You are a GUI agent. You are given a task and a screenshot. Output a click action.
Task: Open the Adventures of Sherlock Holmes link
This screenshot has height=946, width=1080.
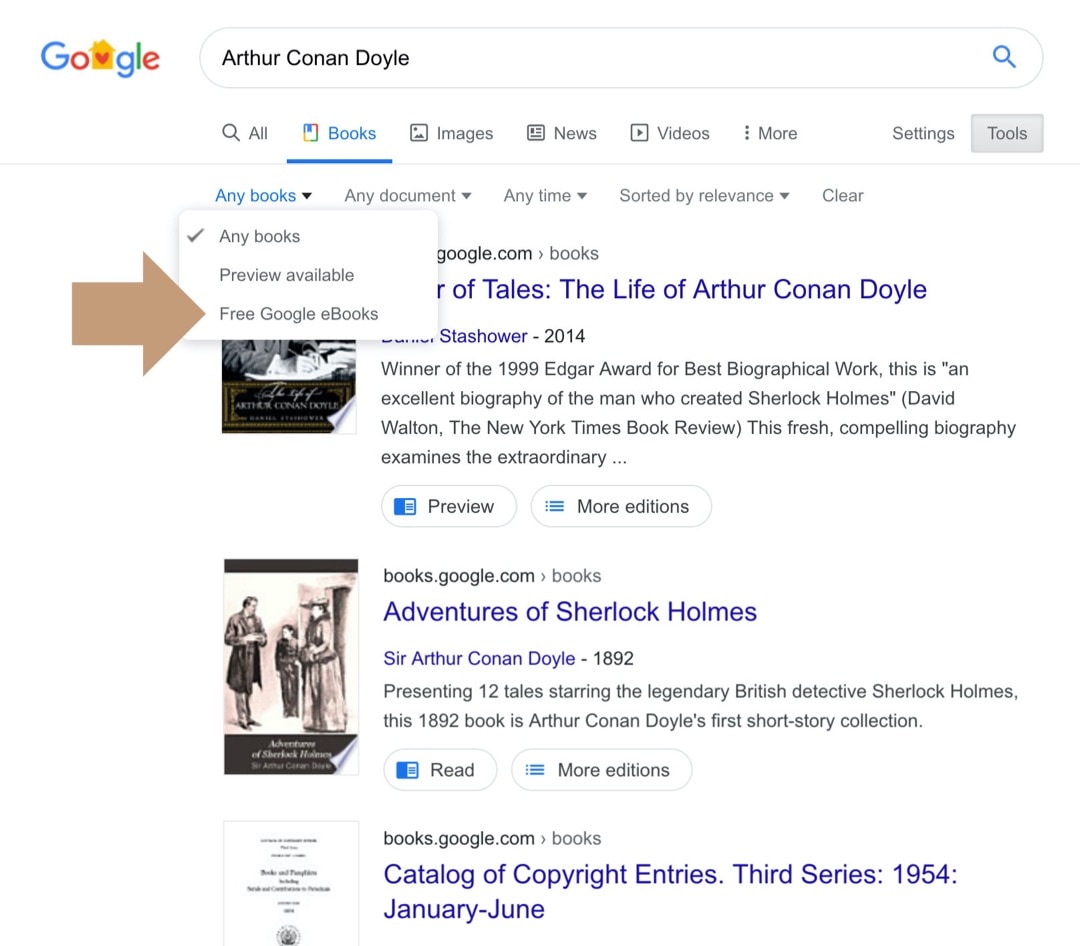coord(569,611)
